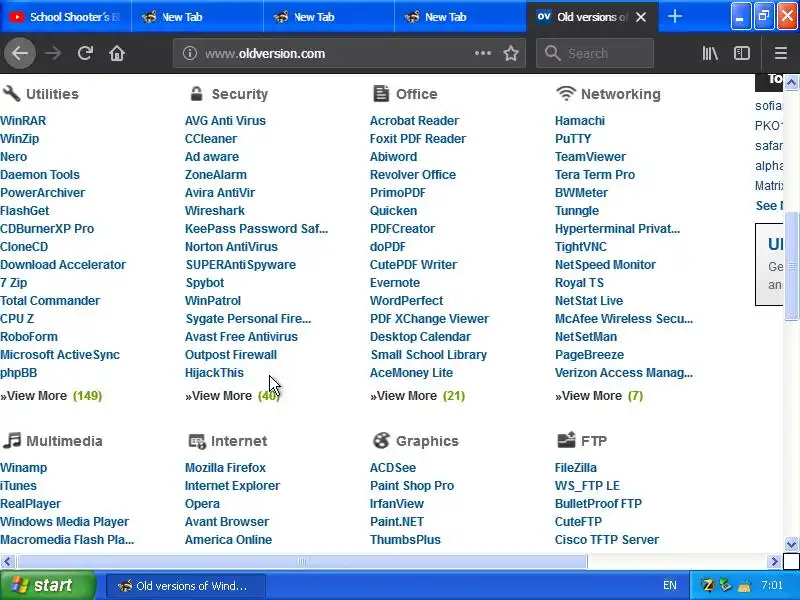Click the FTP category icon
800x600 pixels.
pyautogui.click(x=566, y=439)
